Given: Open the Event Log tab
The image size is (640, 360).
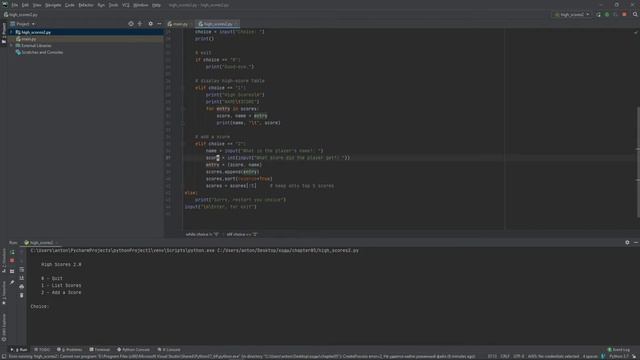Looking at the screenshot, I should coord(619,350).
